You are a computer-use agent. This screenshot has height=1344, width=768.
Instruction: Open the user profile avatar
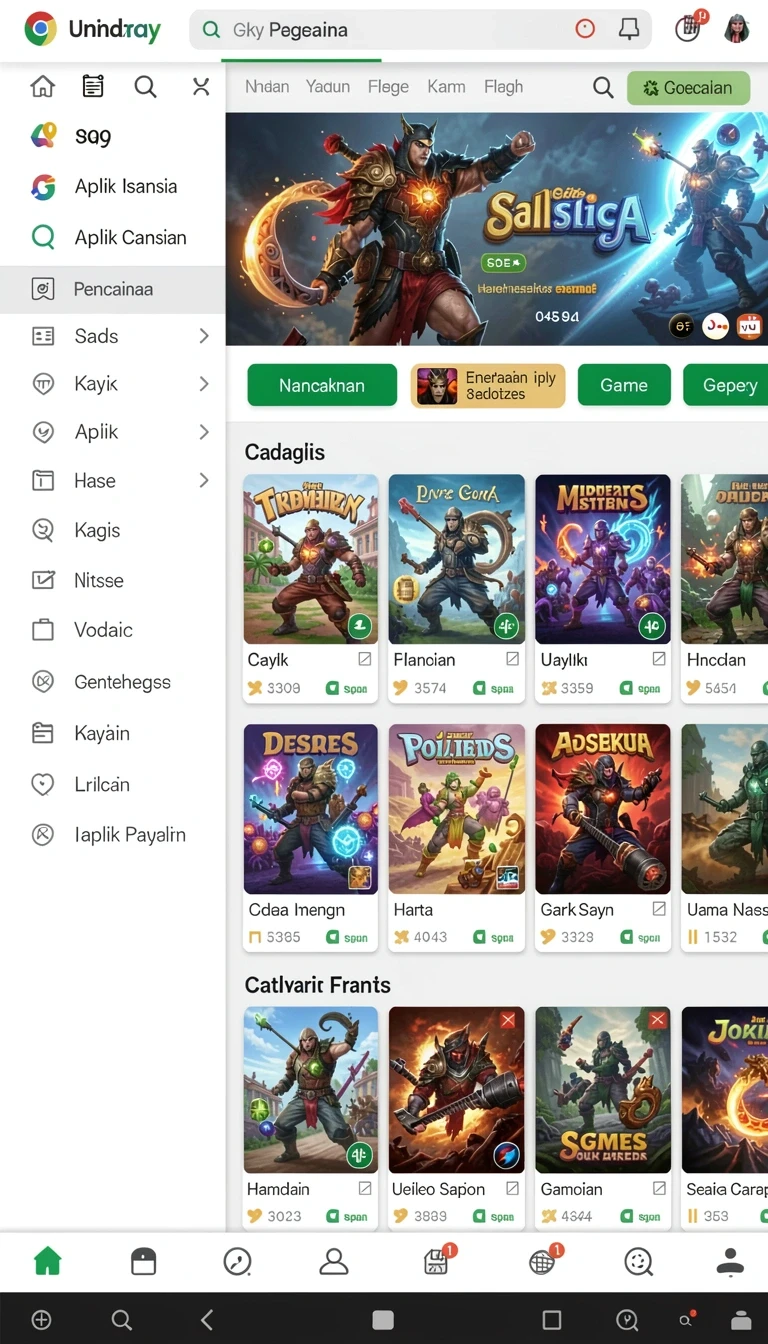click(x=737, y=29)
